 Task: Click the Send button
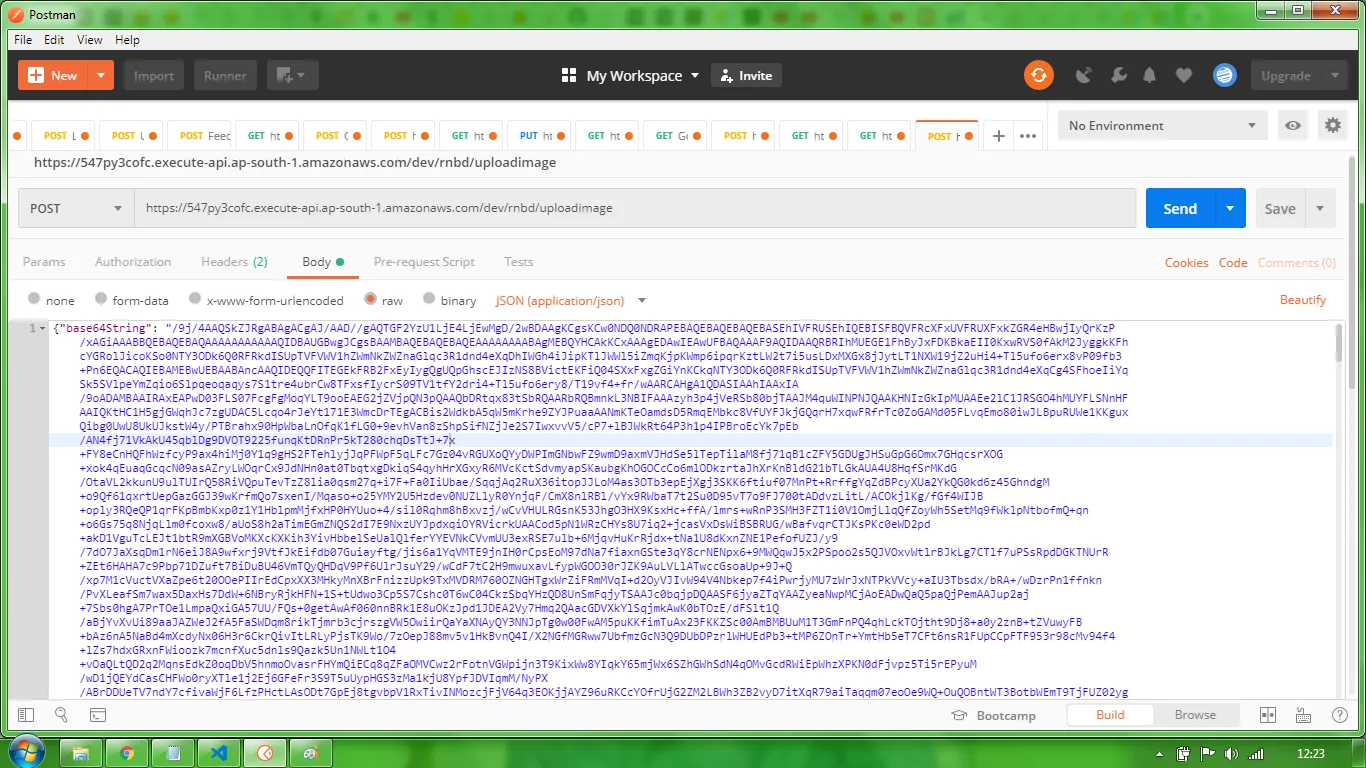click(x=1180, y=208)
